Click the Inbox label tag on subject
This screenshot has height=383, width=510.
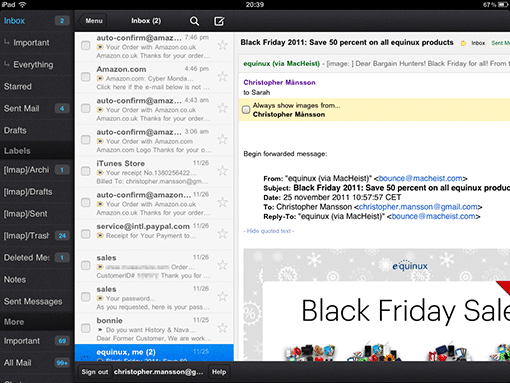478,43
